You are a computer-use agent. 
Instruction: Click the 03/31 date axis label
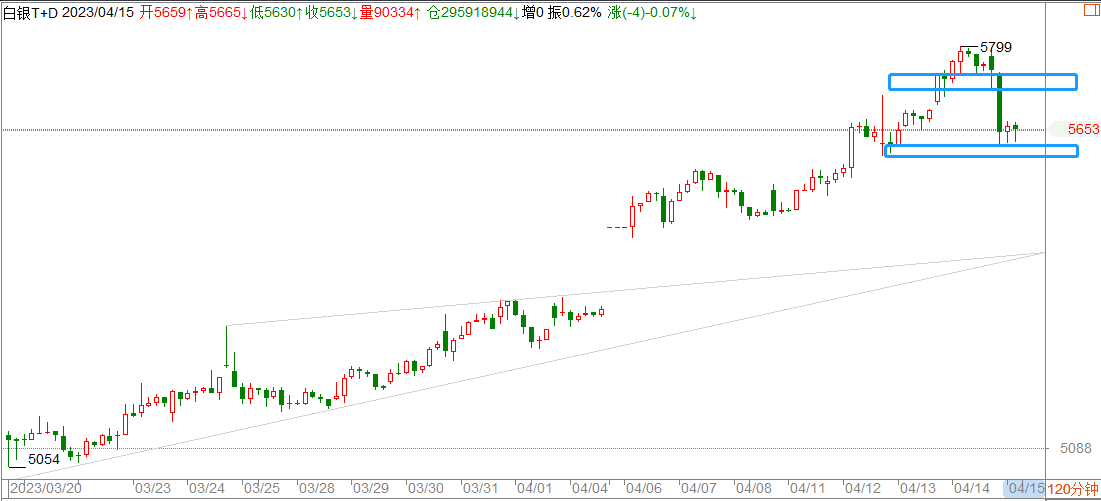[x=480, y=488]
